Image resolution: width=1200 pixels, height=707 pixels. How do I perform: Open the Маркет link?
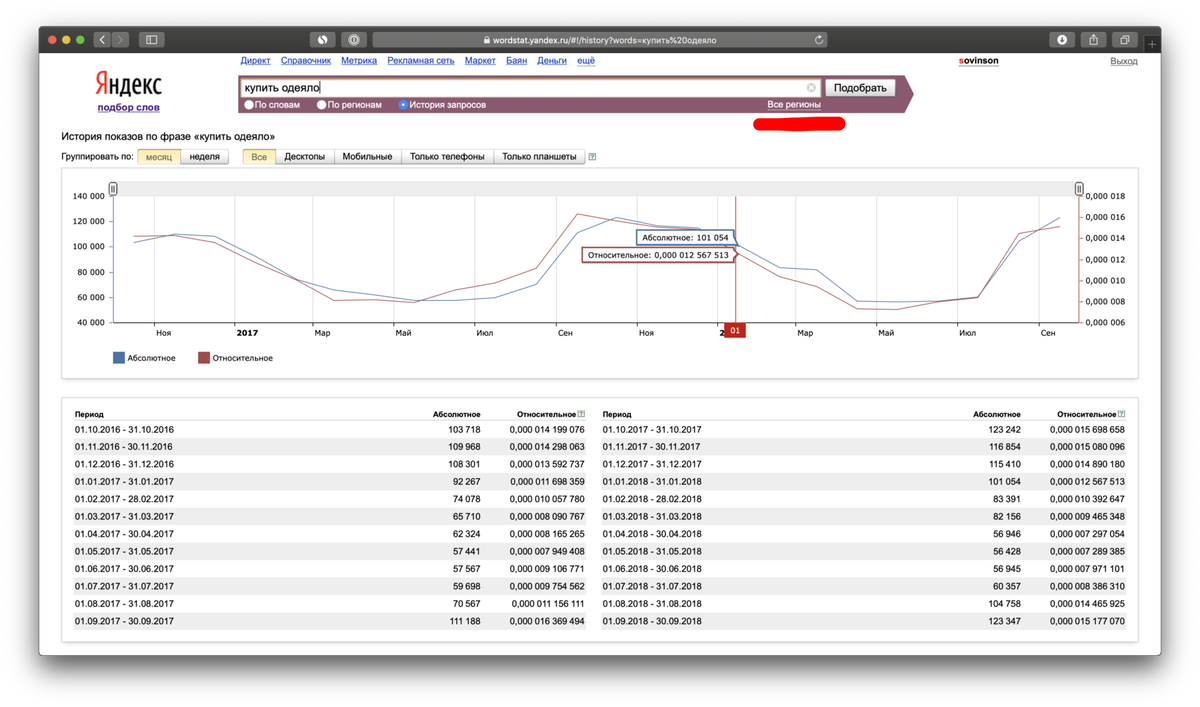480,61
